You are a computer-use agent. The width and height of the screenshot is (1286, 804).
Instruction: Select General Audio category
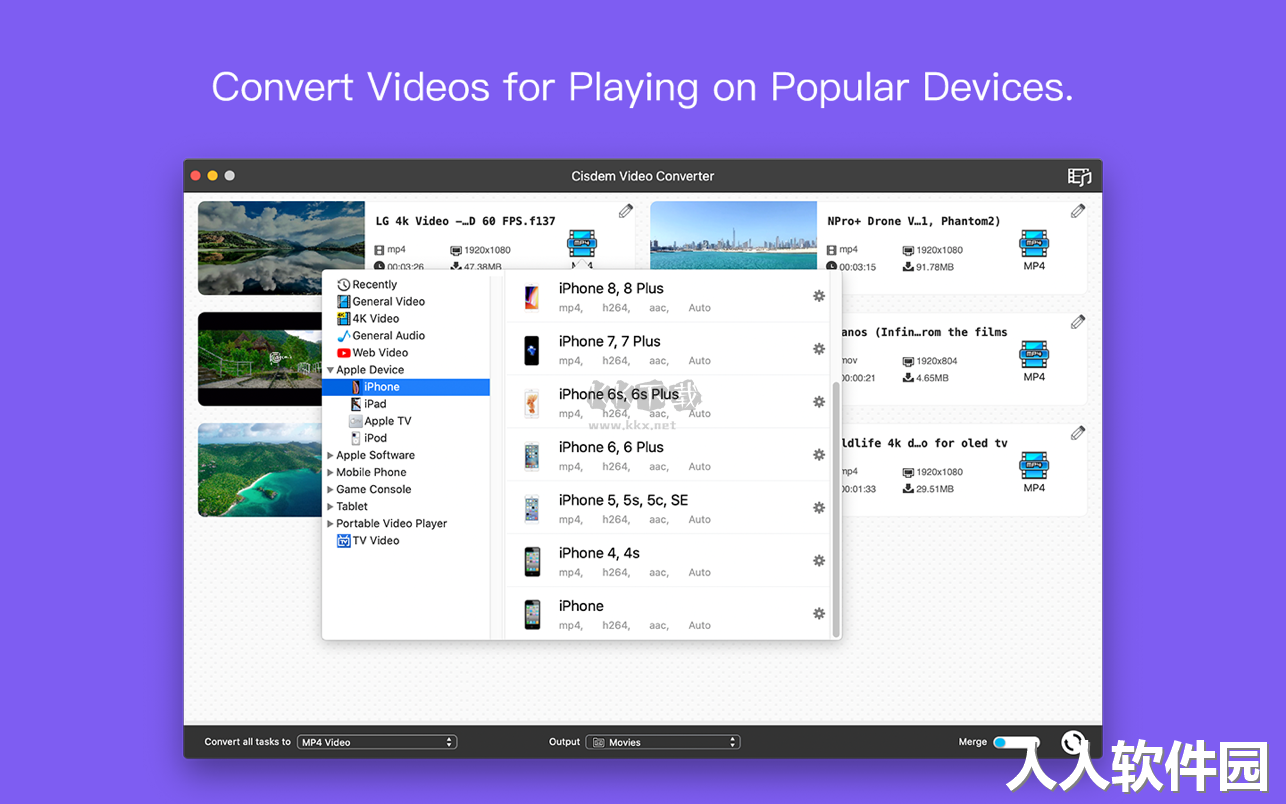pyautogui.click(x=381, y=336)
